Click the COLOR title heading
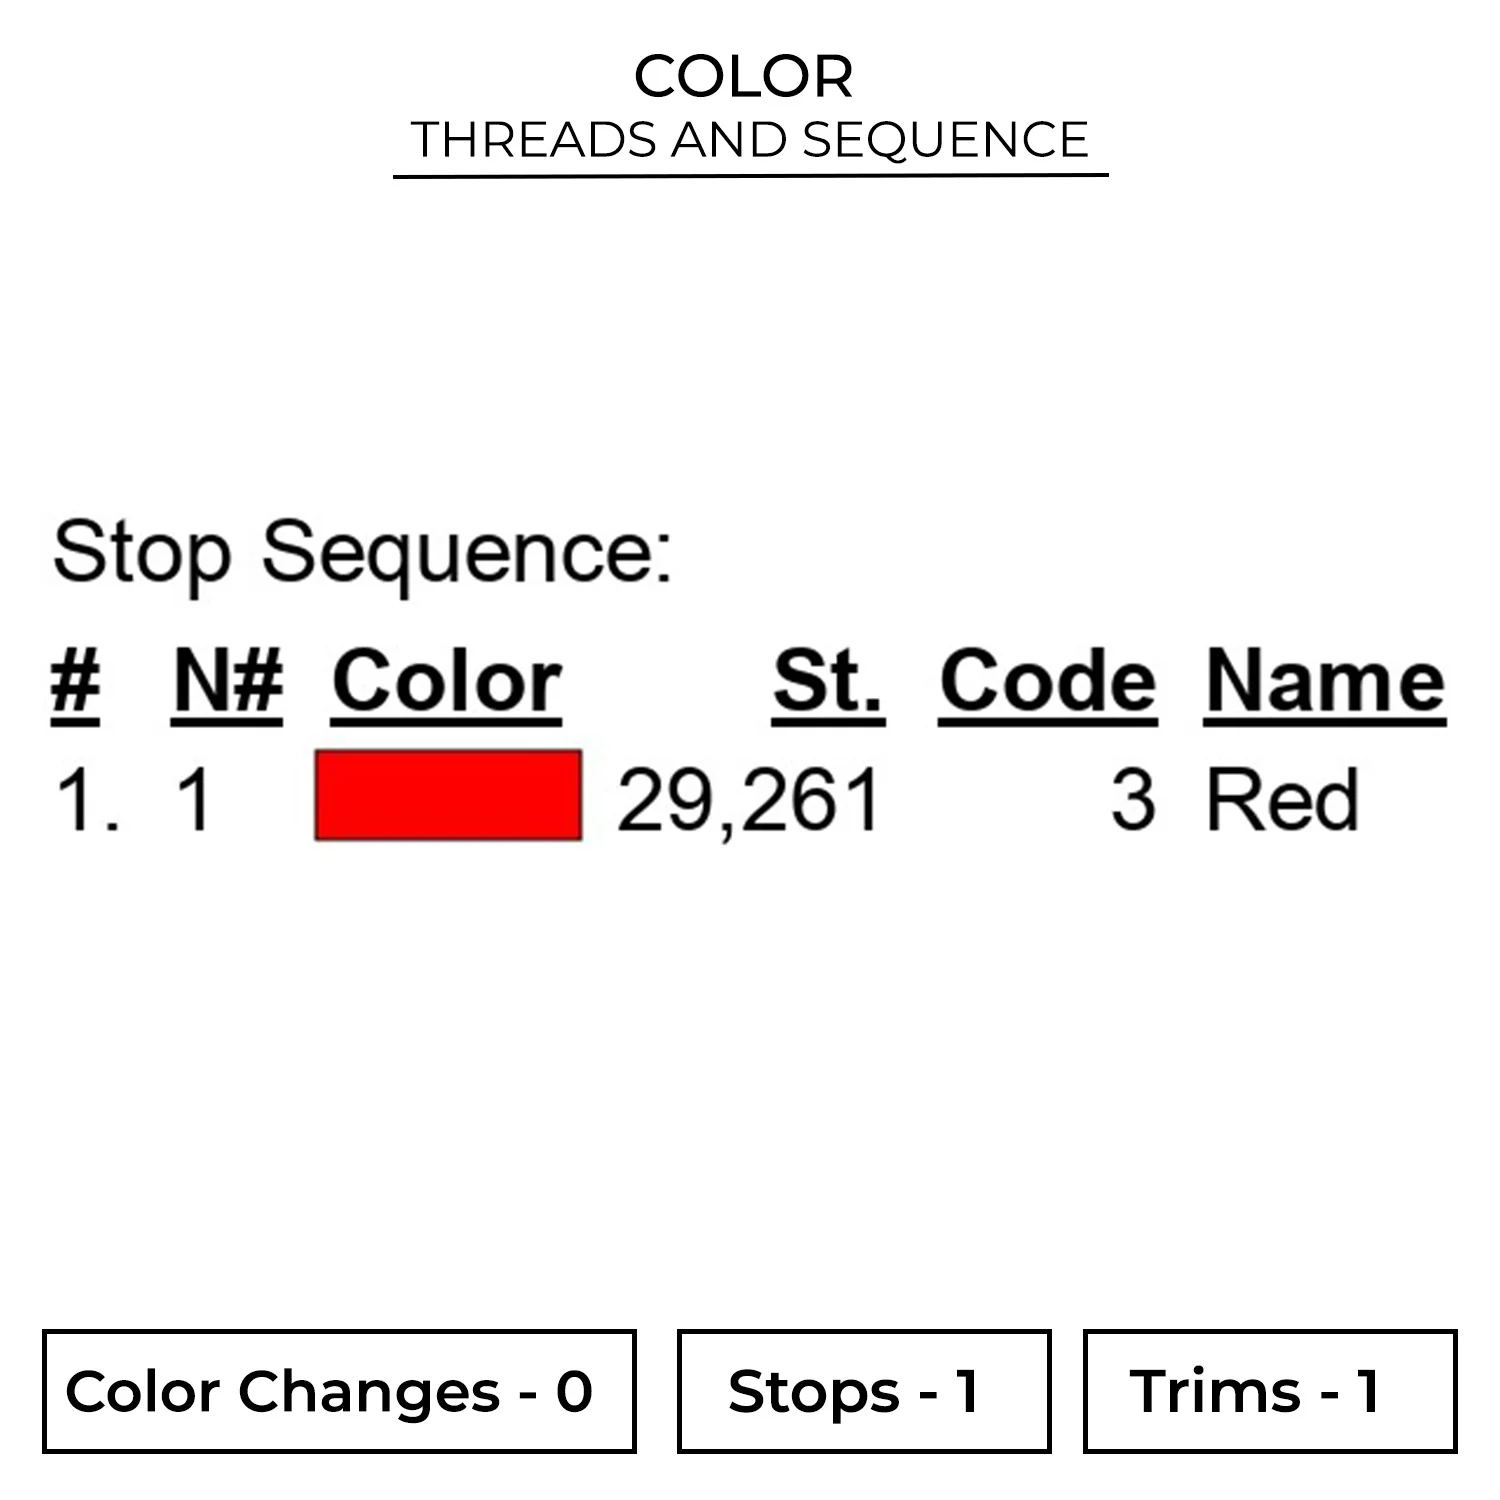The image size is (1500, 1500). tap(744, 76)
